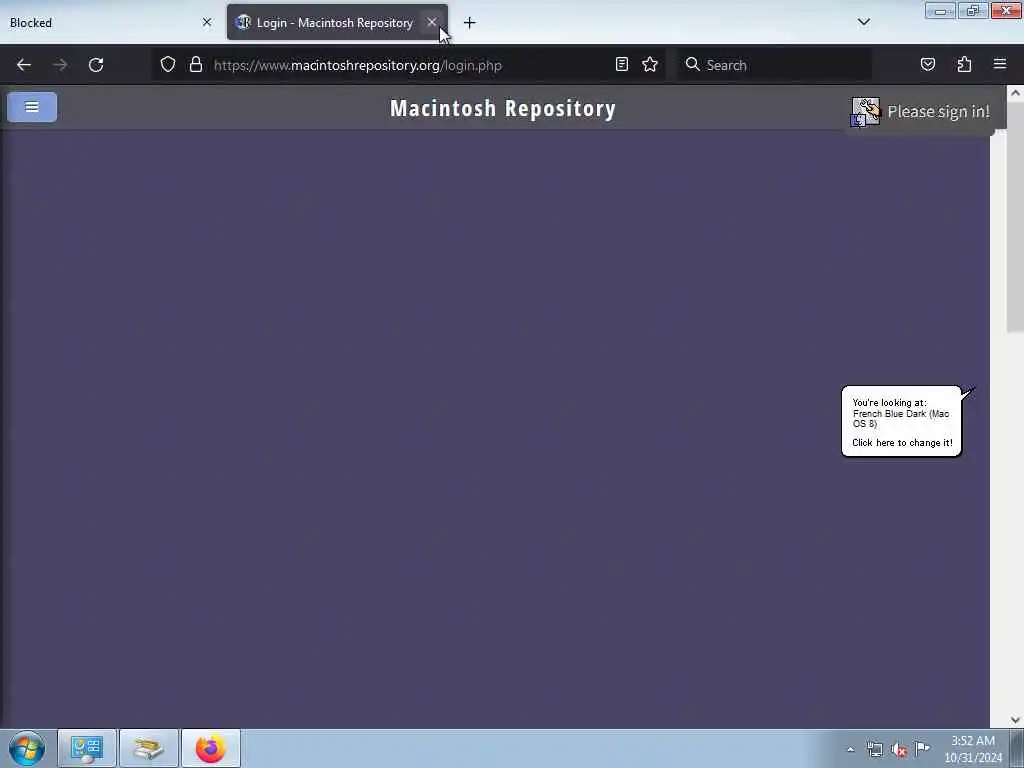Click the search magnifier icon
Screen dimensions: 1024x768
pyautogui.click(x=692, y=64)
